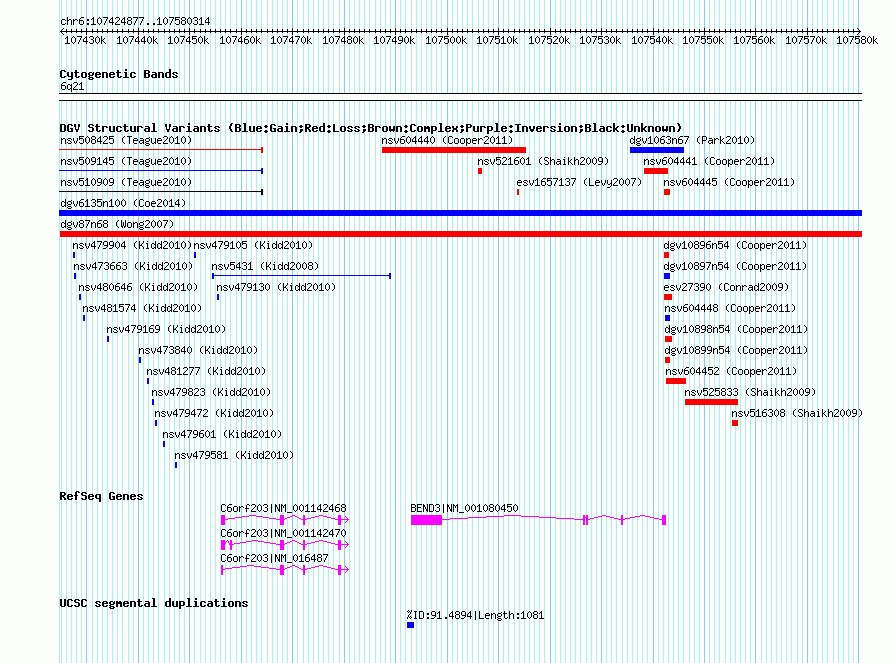
Task: Click nsv479105 (Kidd2010) label
Action: point(253,245)
